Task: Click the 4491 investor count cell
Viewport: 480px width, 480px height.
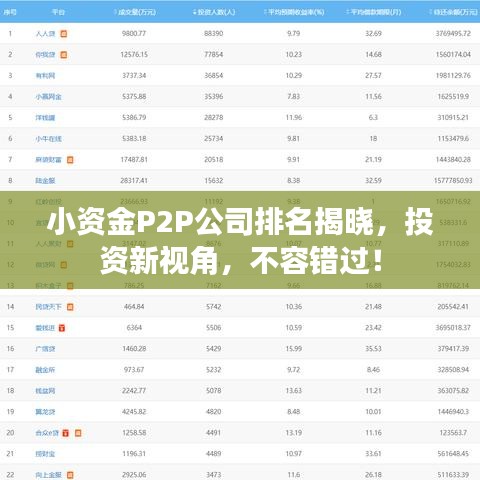Action: 214,433
